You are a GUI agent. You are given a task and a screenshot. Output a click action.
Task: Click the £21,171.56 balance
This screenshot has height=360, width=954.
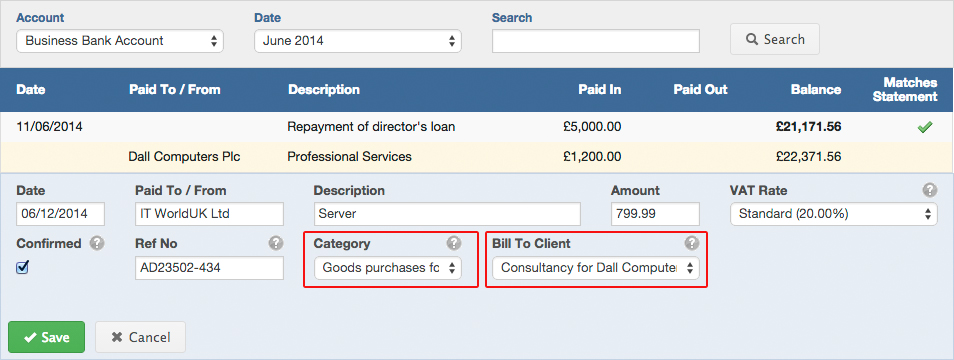point(809,127)
